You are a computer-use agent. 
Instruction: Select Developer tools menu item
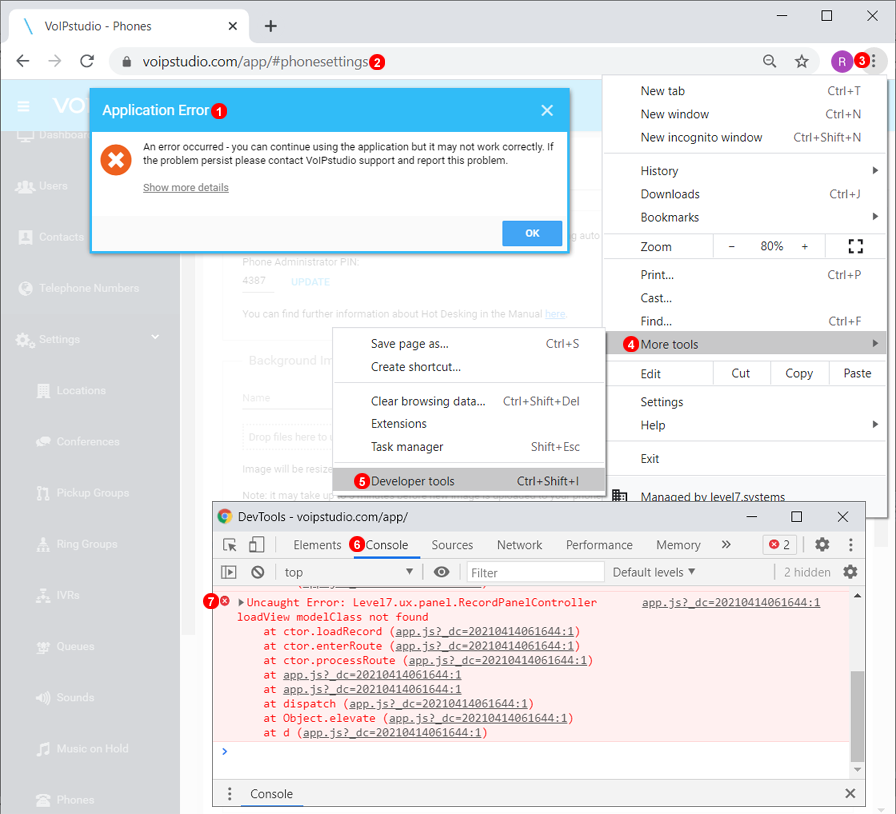(x=469, y=481)
